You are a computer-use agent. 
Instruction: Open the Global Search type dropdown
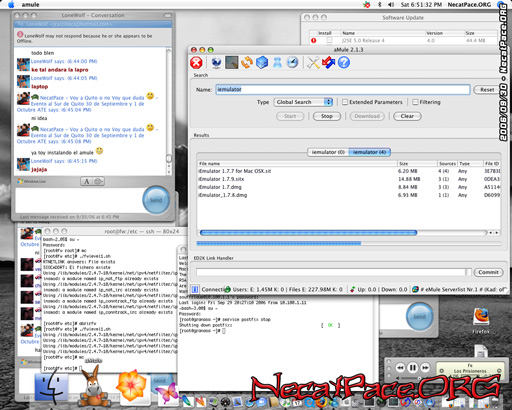pos(303,102)
